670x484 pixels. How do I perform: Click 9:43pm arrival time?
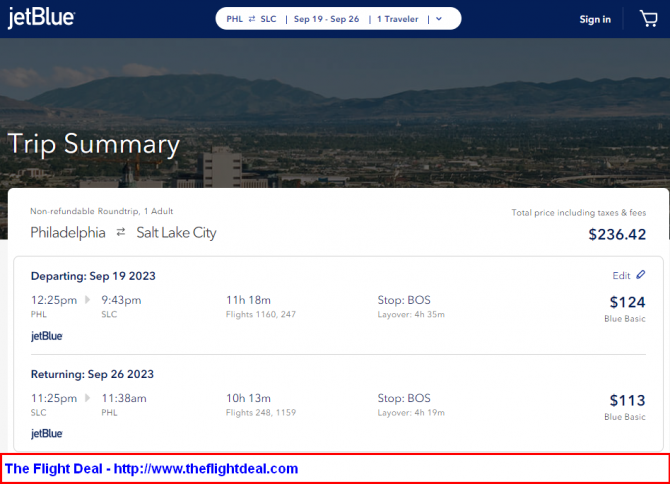121,300
